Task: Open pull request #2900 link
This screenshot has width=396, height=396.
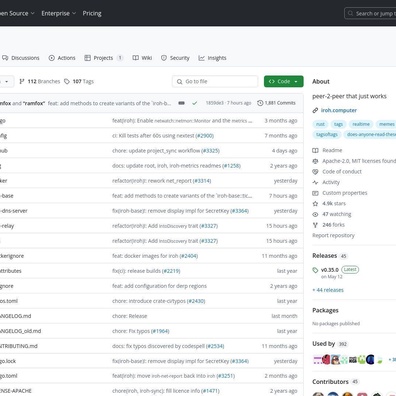Action: (x=205, y=136)
